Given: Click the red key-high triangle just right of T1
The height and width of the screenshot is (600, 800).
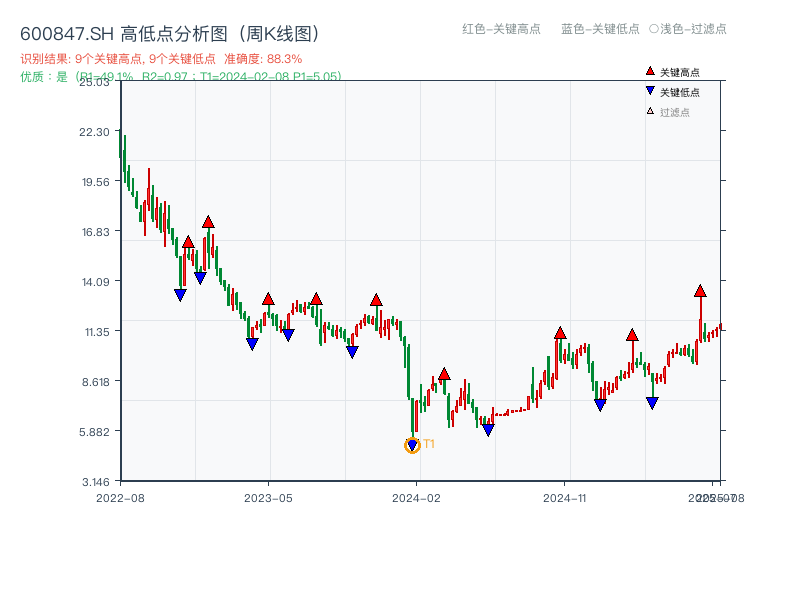Looking at the screenshot, I should coord(444,374).
